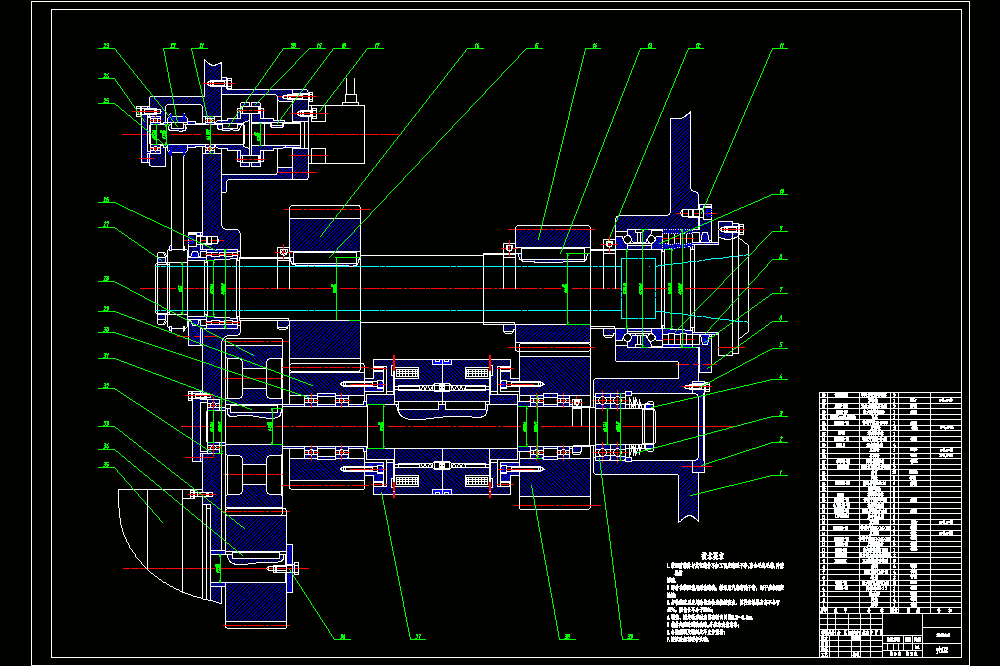
Task: Select part callout number 8 on the right
Action: [783, 258]
